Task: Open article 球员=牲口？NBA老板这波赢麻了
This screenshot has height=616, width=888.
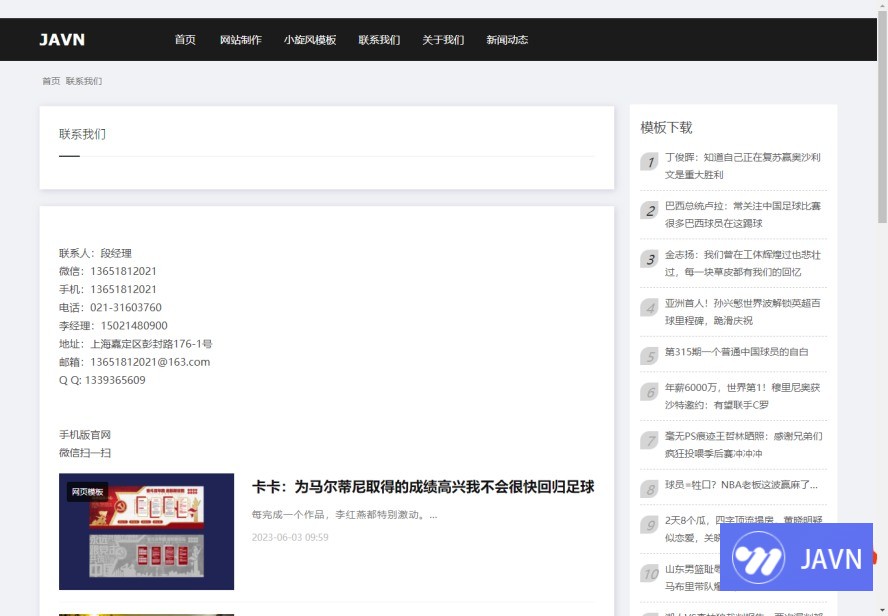Action: (741, 485)
